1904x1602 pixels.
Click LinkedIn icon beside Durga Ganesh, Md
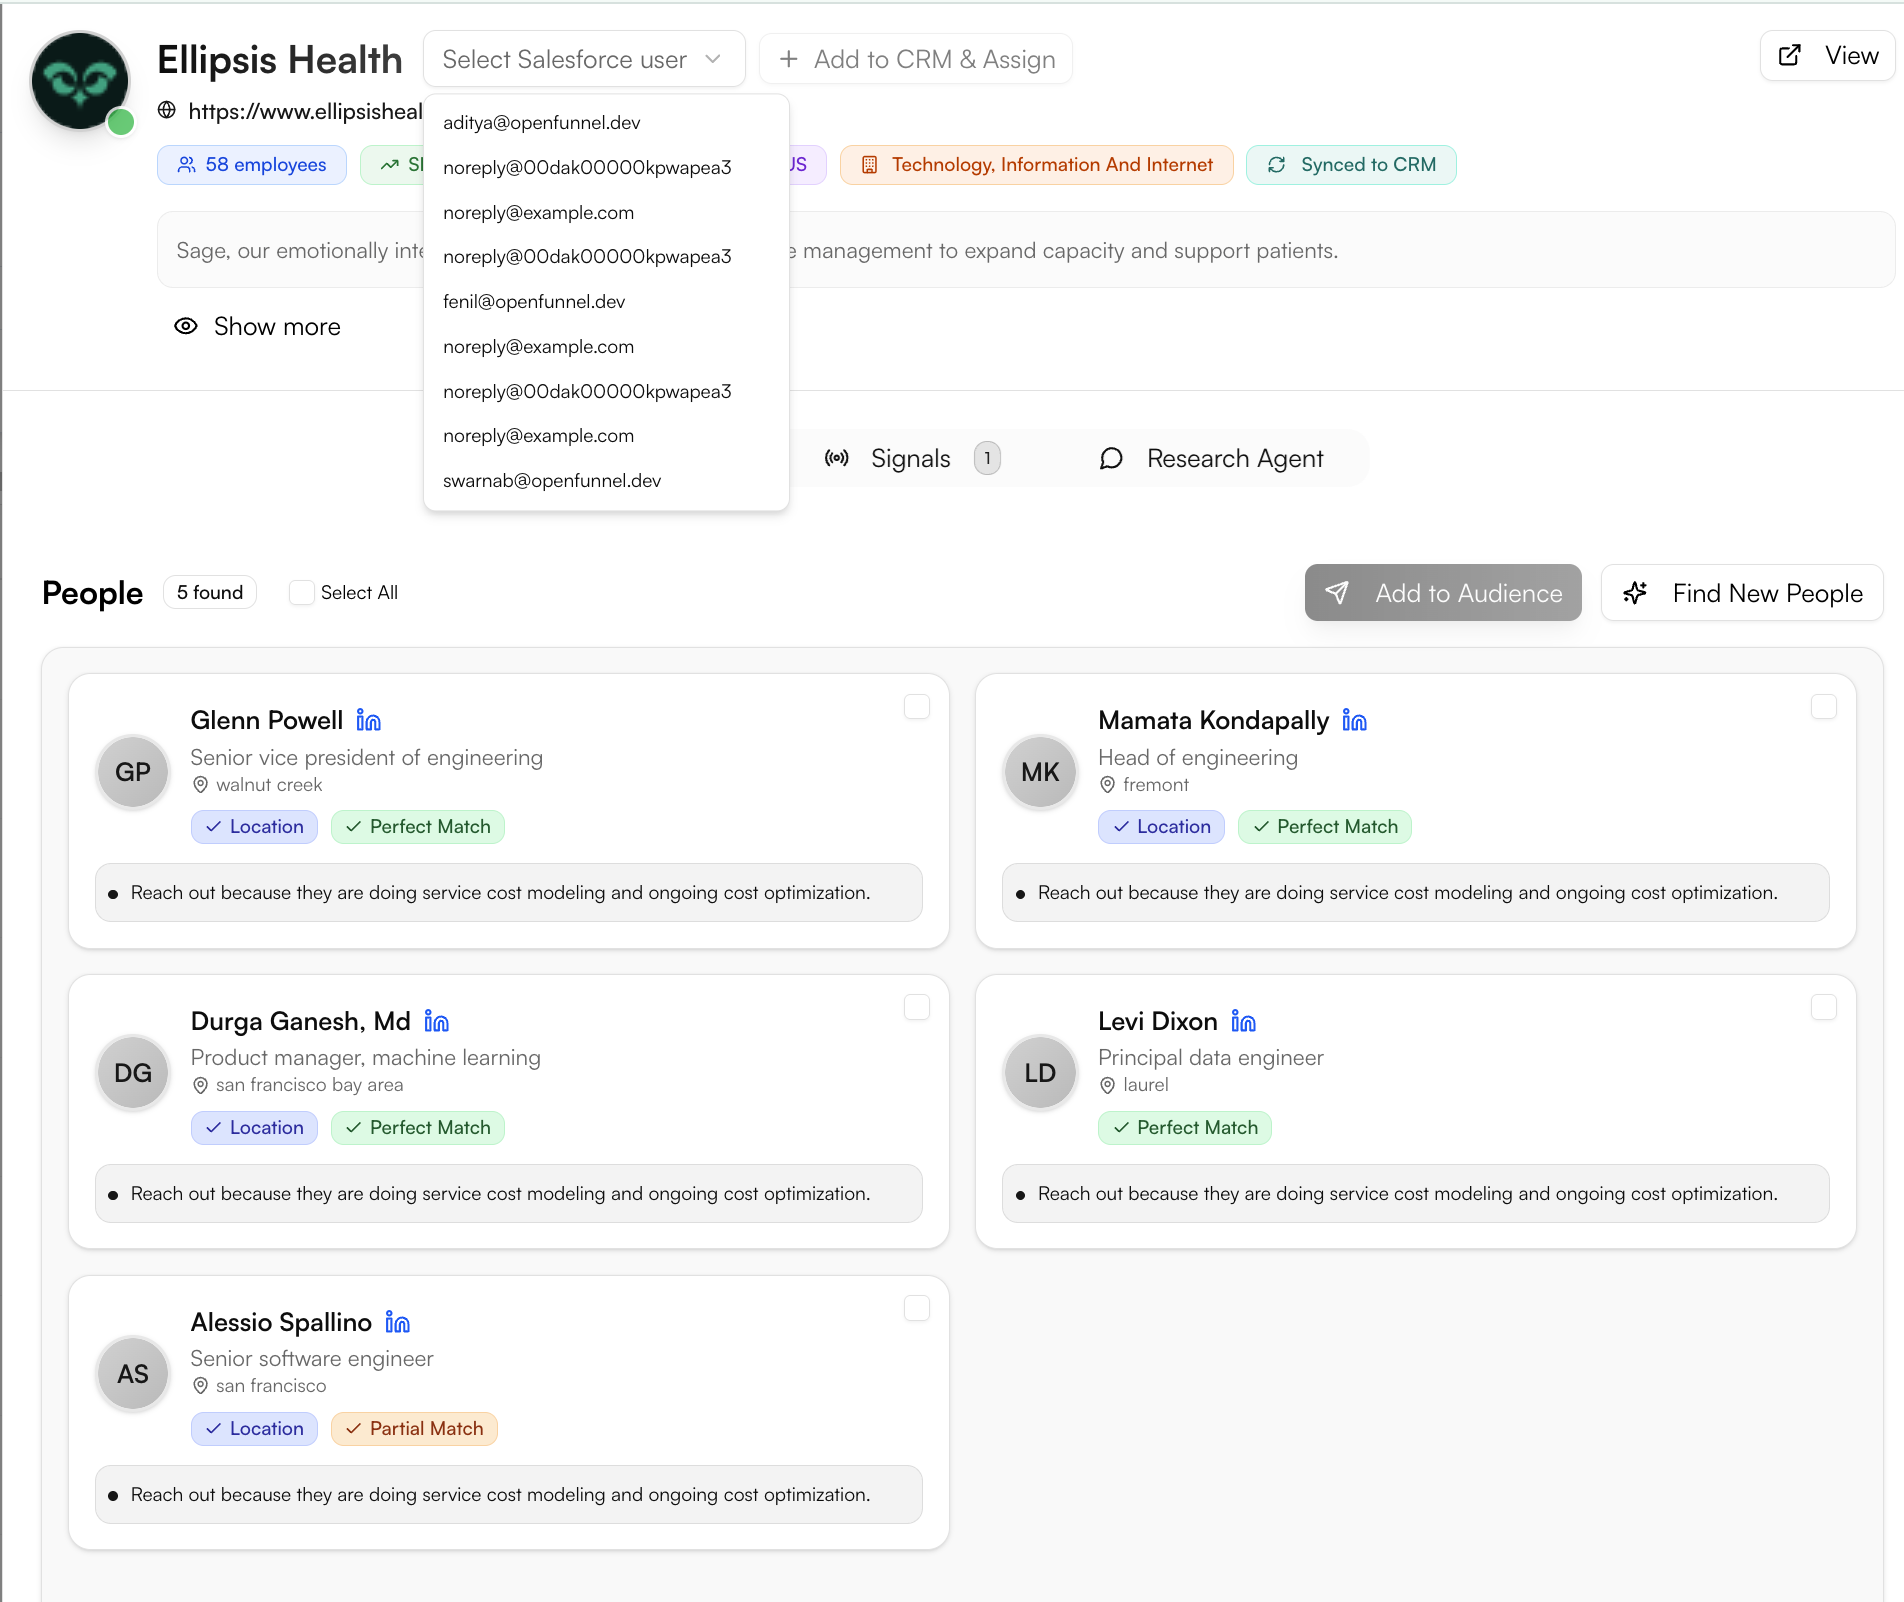tap(436, 1021)
